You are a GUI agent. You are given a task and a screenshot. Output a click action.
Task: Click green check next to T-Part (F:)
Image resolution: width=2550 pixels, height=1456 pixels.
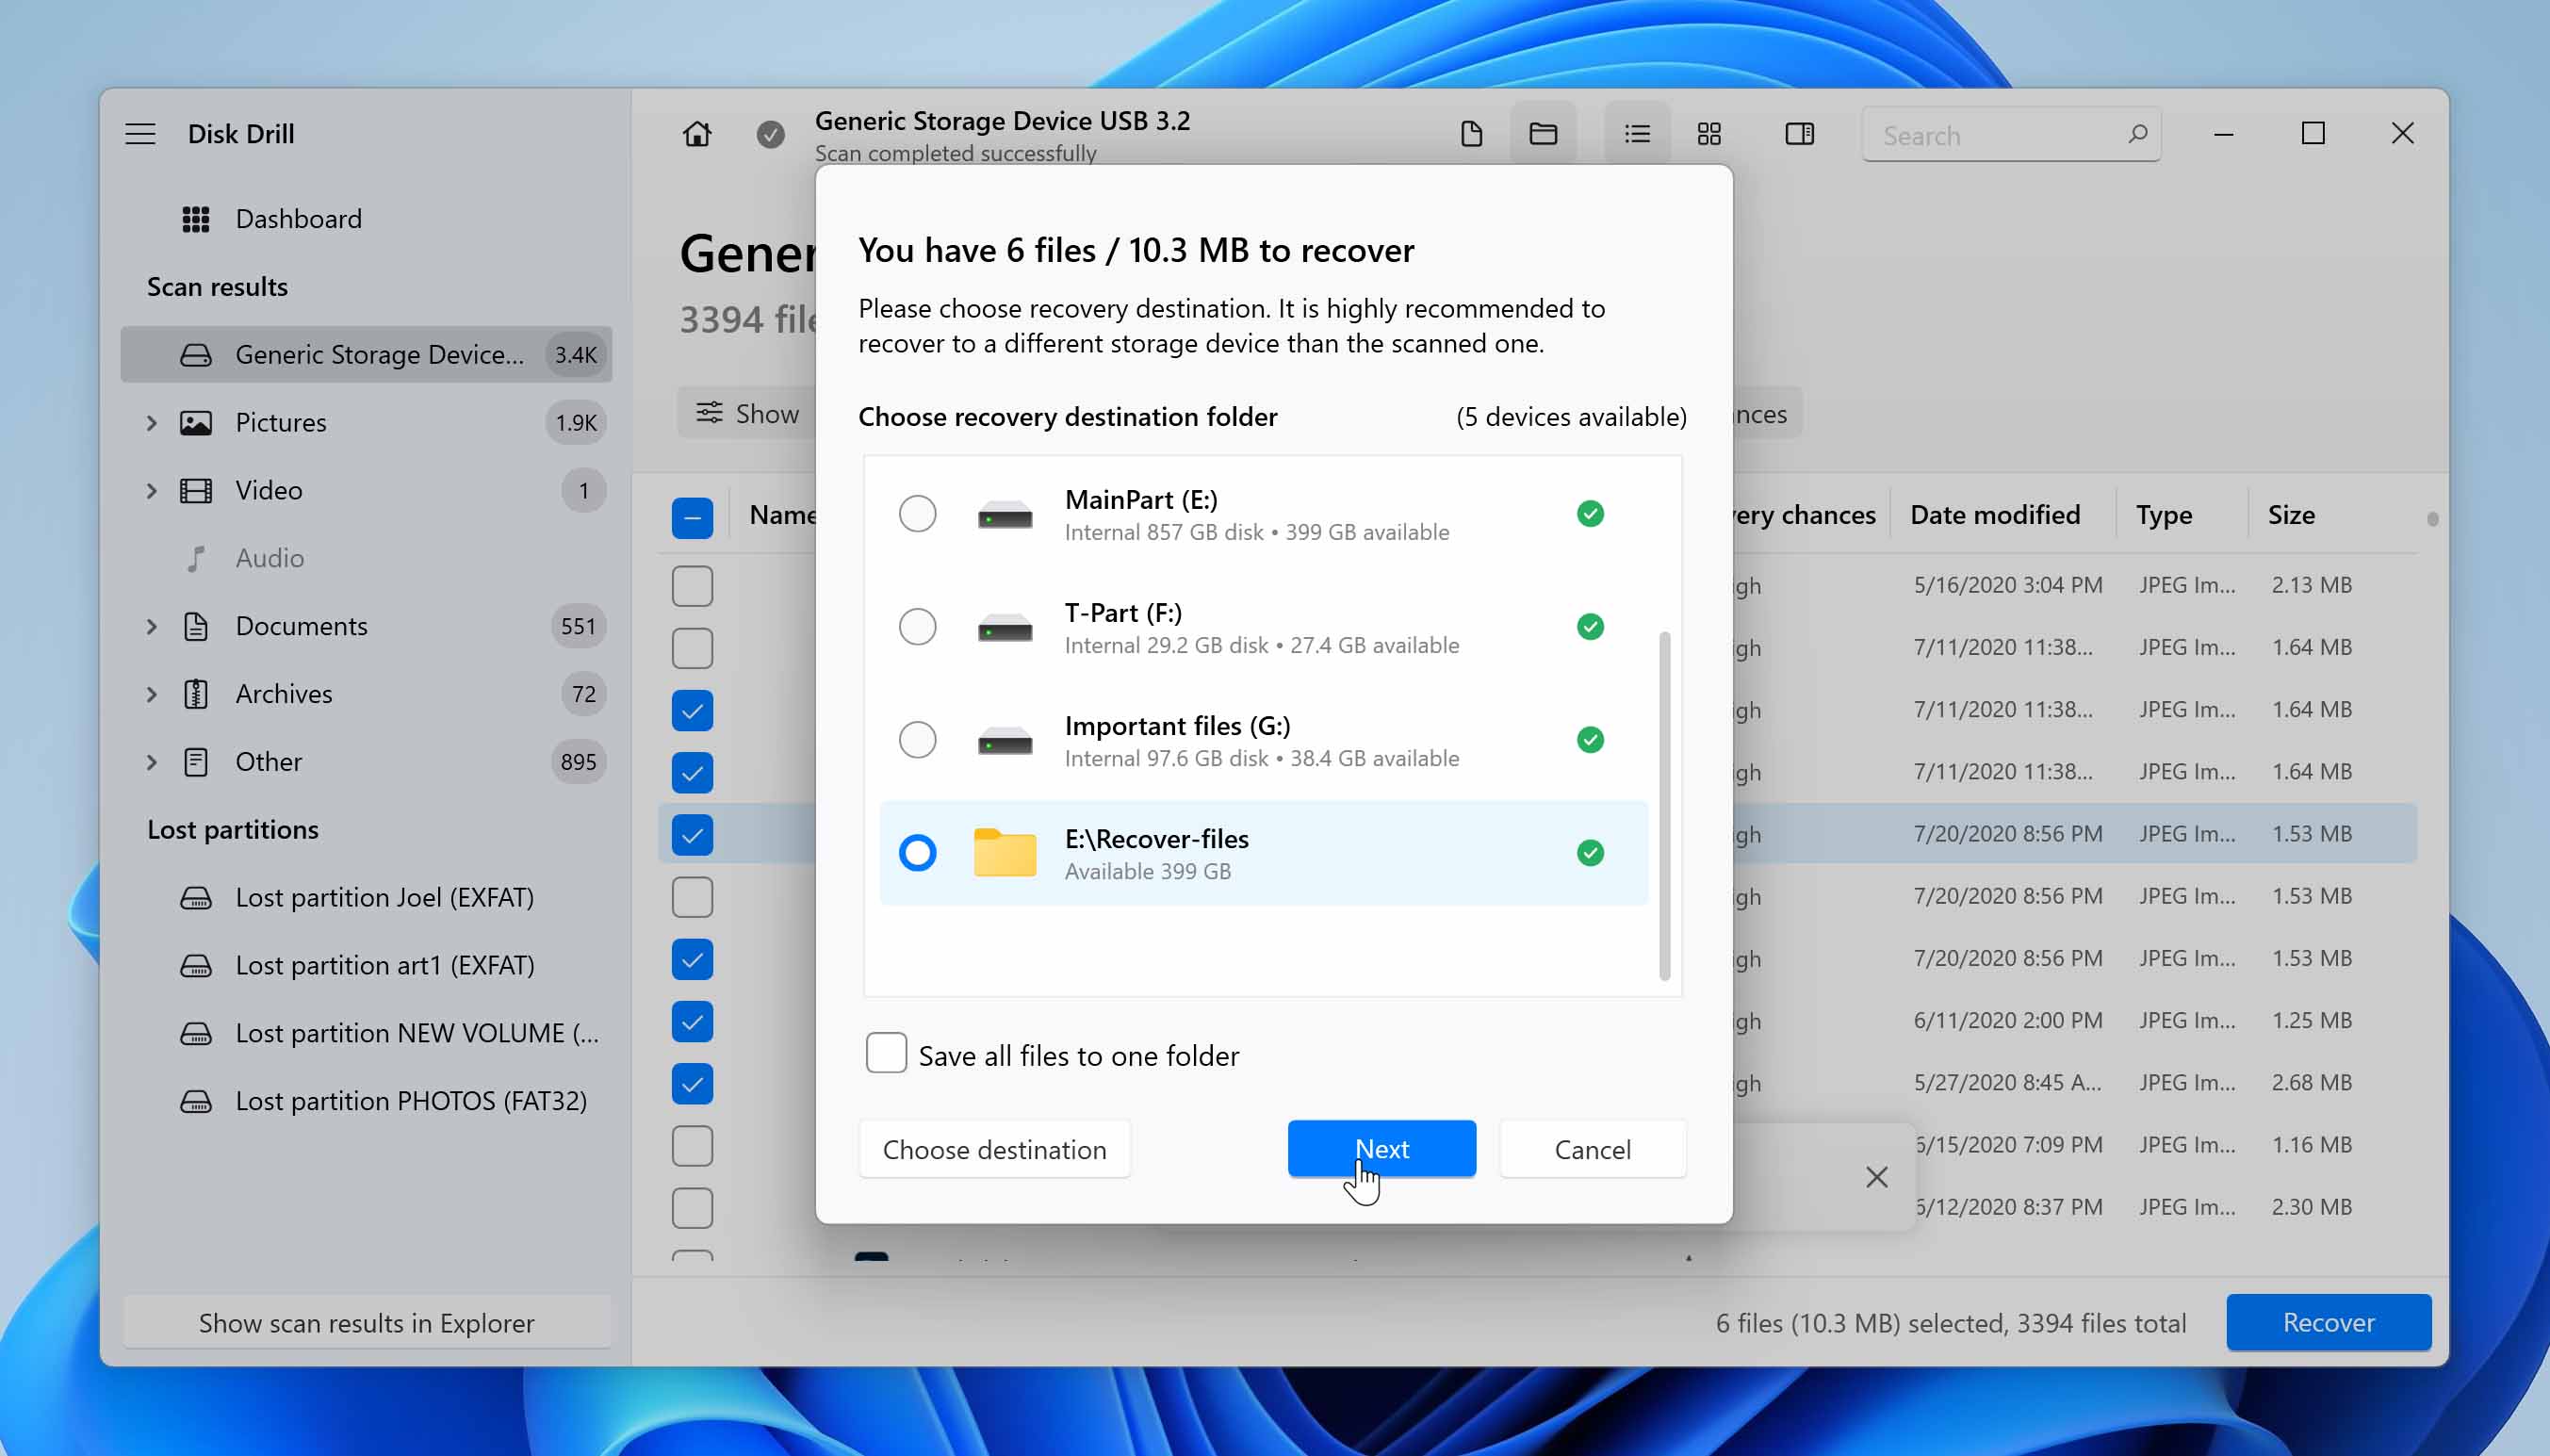[x=1590, y=627]
